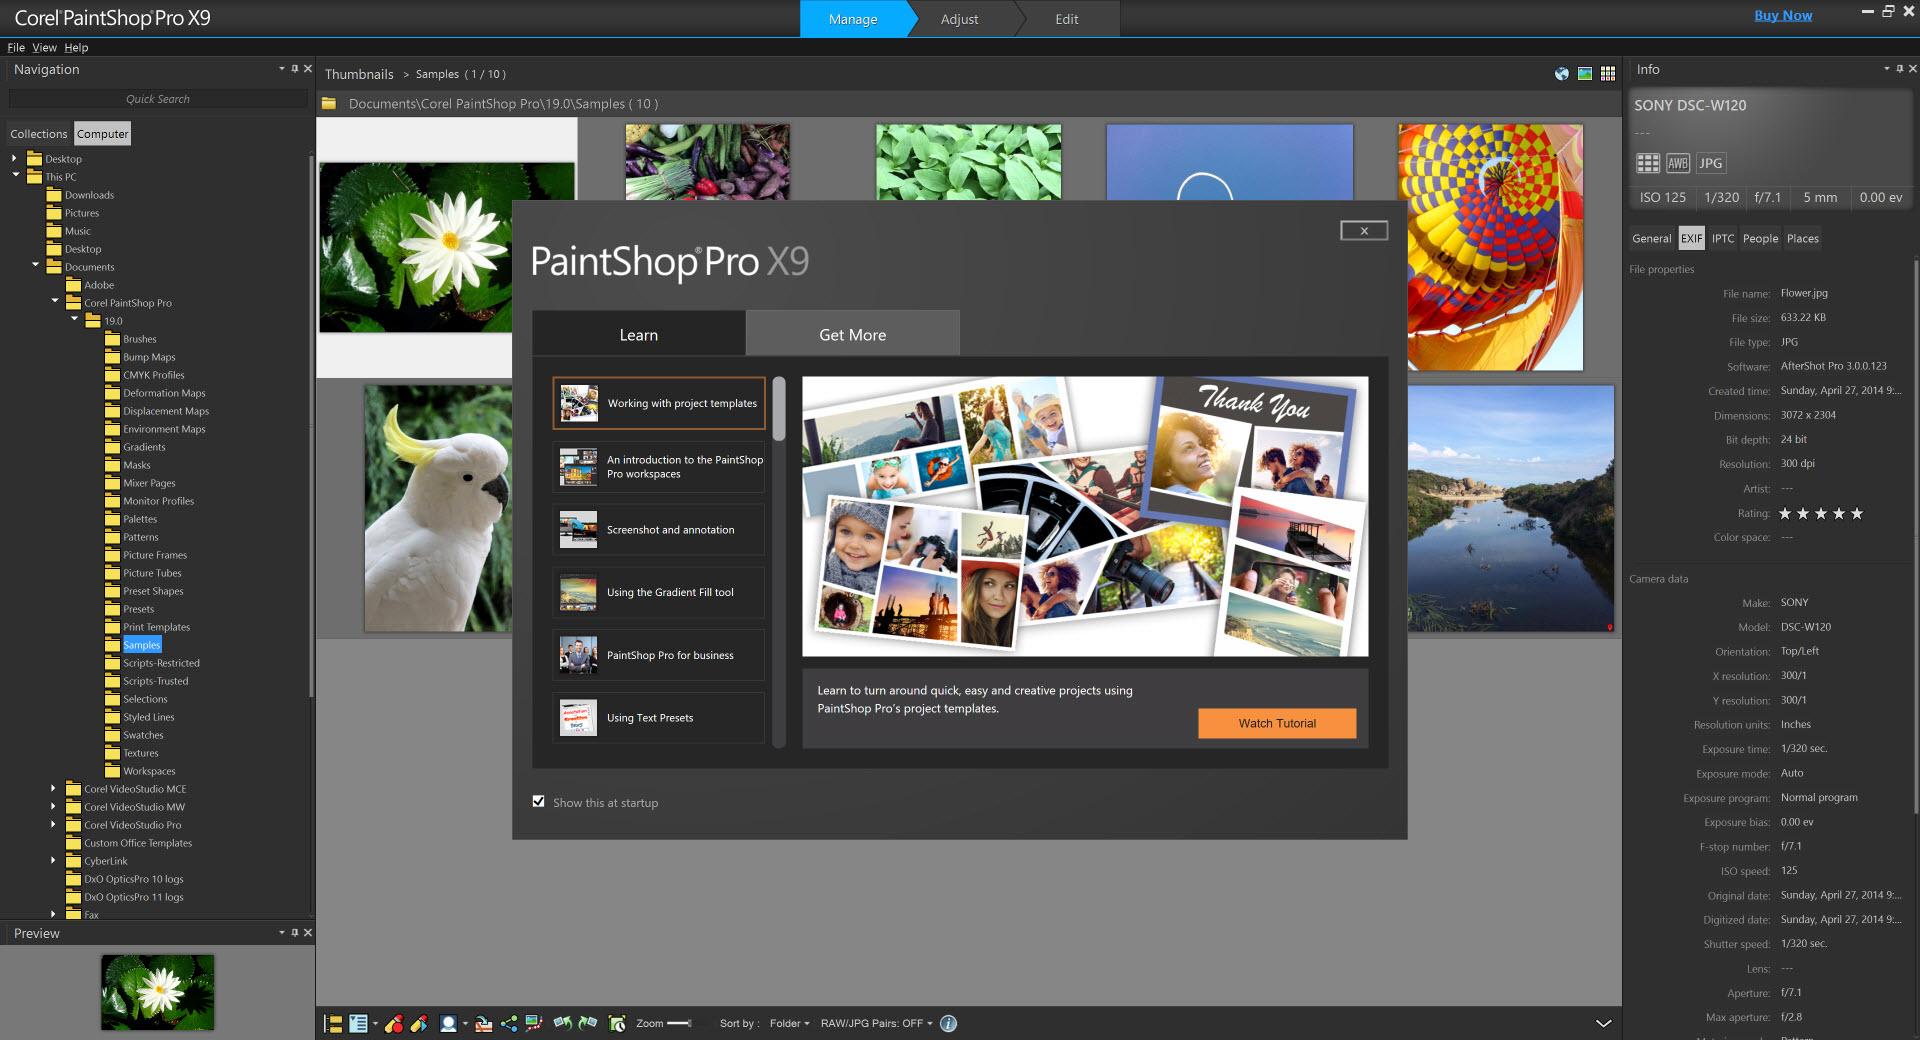Click the Buy Now link
Image resolution: width=1920 pixels, height=1040 pixels.
[1783, 15]
